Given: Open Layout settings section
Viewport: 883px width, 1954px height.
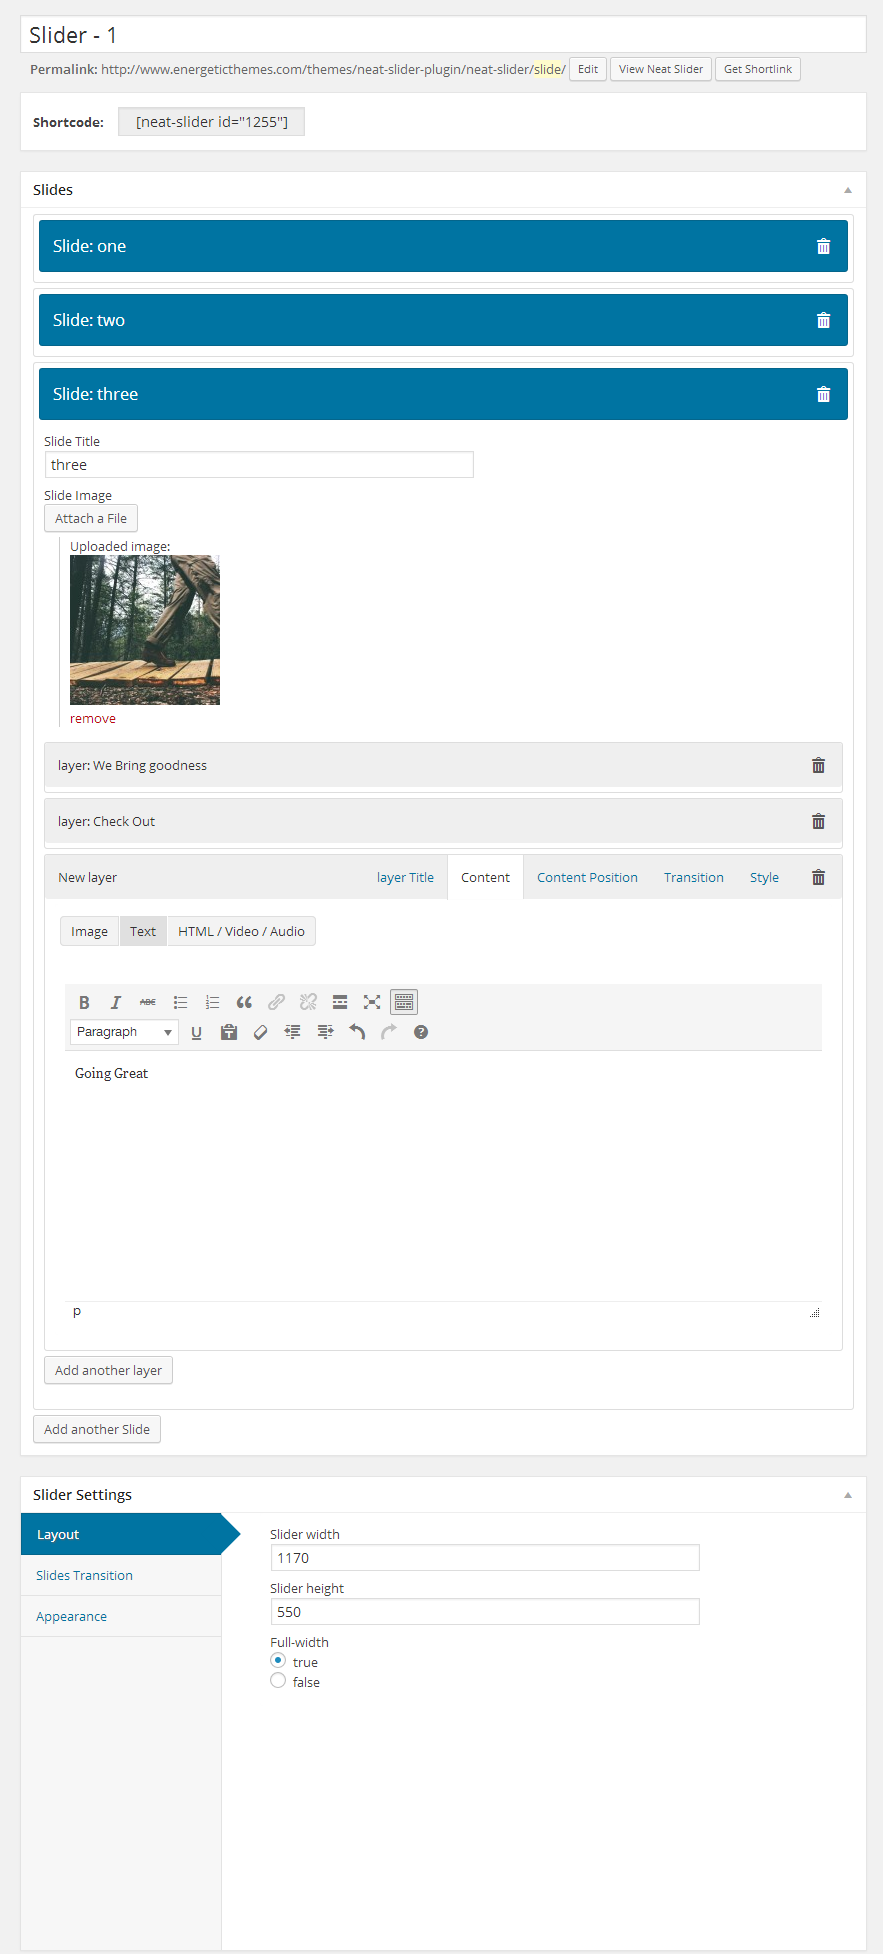Looking at the screenshot, I should click(x=121, y=1534).
